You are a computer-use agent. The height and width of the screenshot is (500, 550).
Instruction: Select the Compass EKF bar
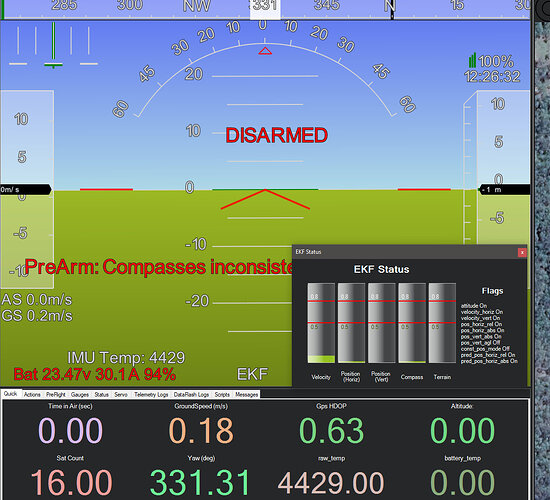click(x=412, y=323)
